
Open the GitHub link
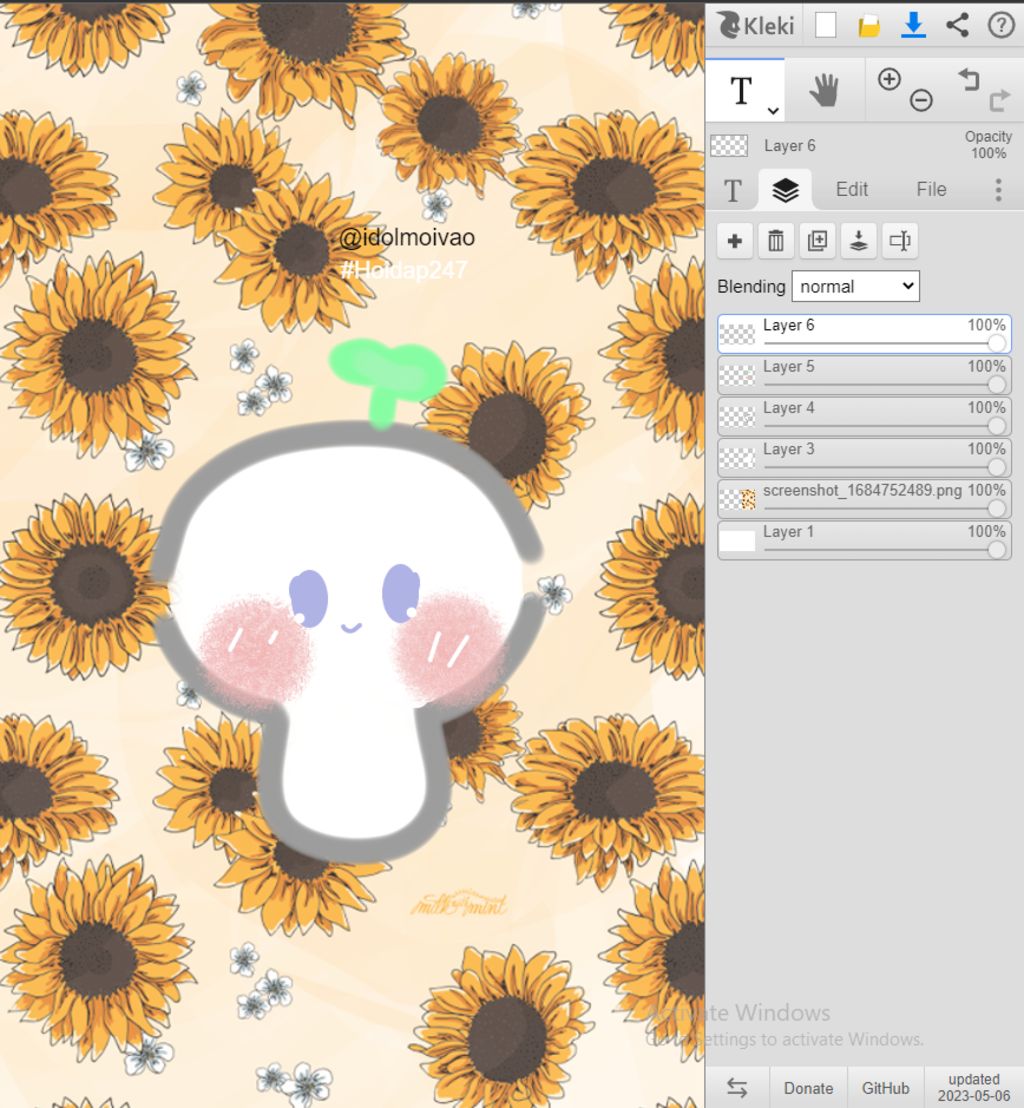point(885,1088)
